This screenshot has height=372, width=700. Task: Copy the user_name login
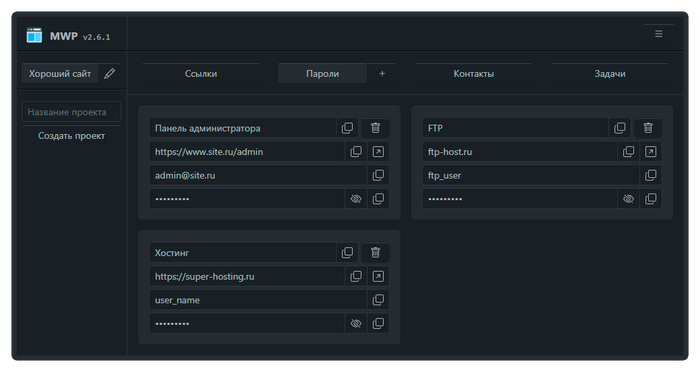(x=378, y=300)
